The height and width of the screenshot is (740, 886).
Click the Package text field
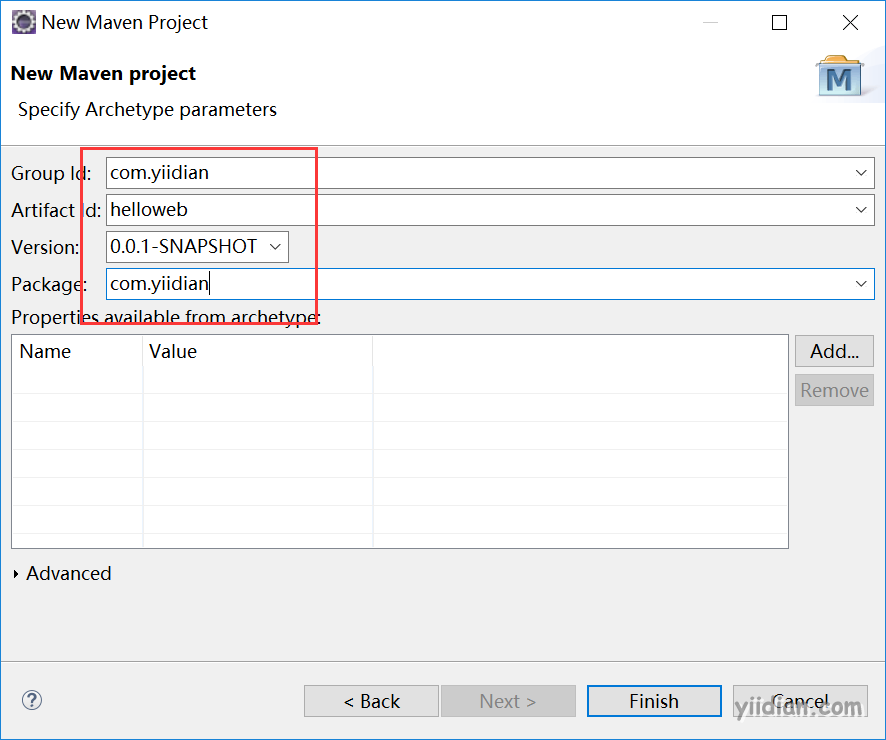(x=490, y=284)
